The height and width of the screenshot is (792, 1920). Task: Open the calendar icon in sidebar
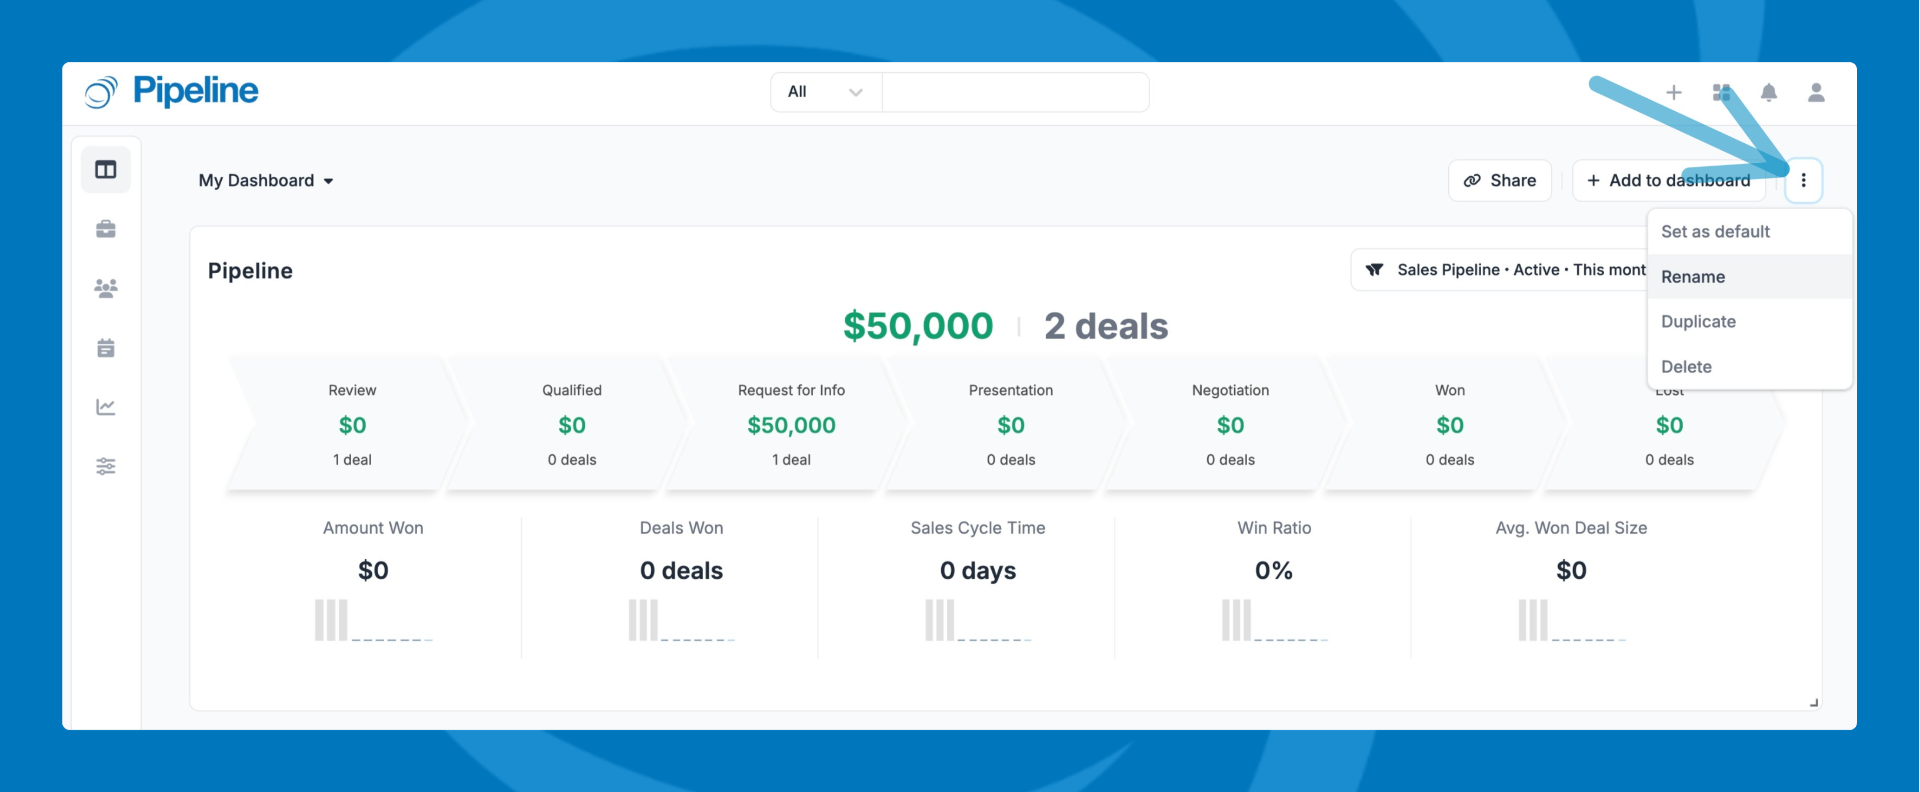tap(106, 348)
